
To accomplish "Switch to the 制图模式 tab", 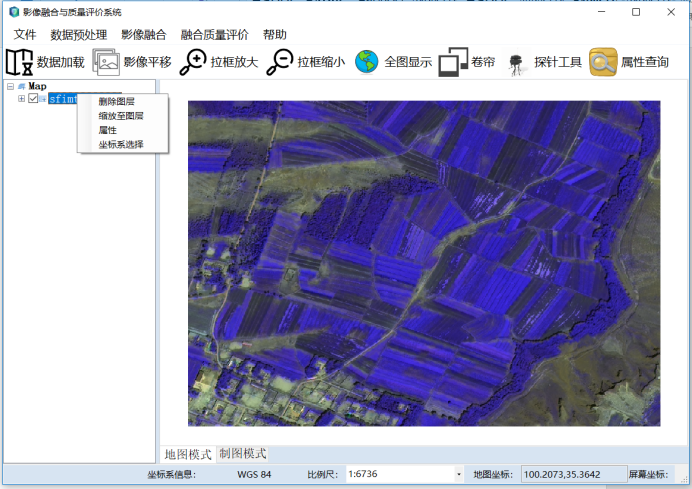I will click(243, 454).
